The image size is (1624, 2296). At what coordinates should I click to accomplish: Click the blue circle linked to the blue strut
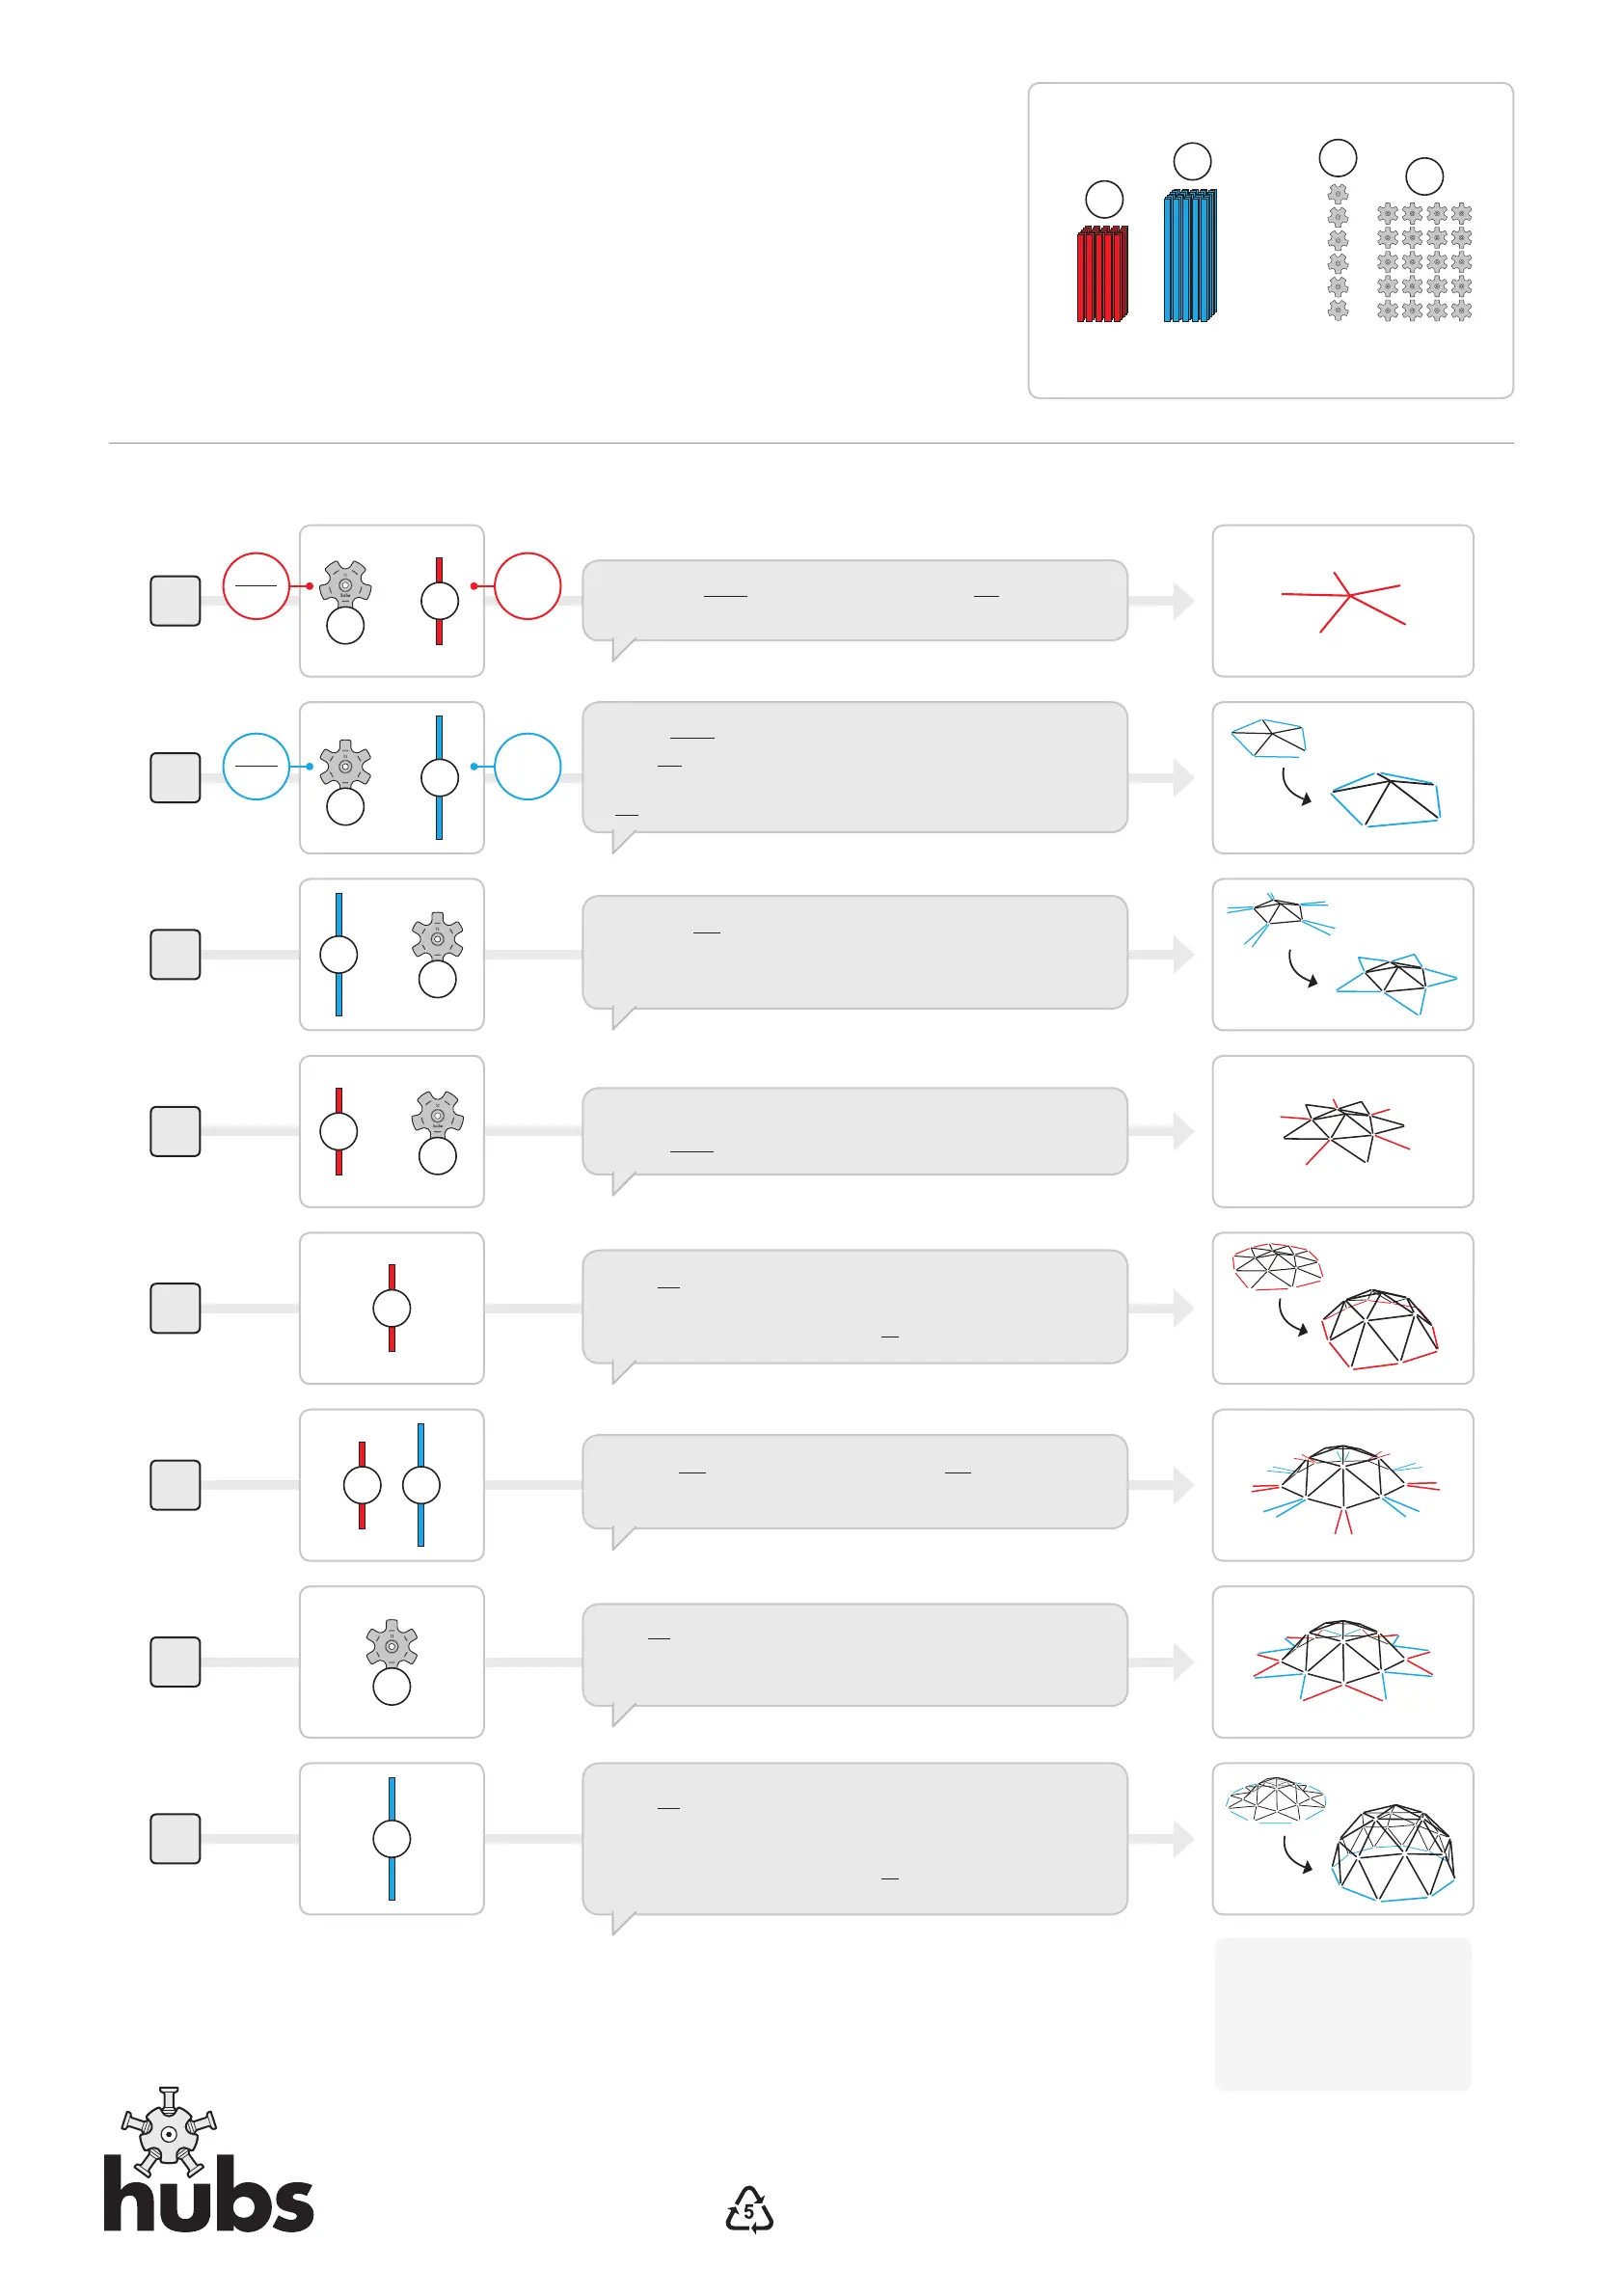click(527, 767)
